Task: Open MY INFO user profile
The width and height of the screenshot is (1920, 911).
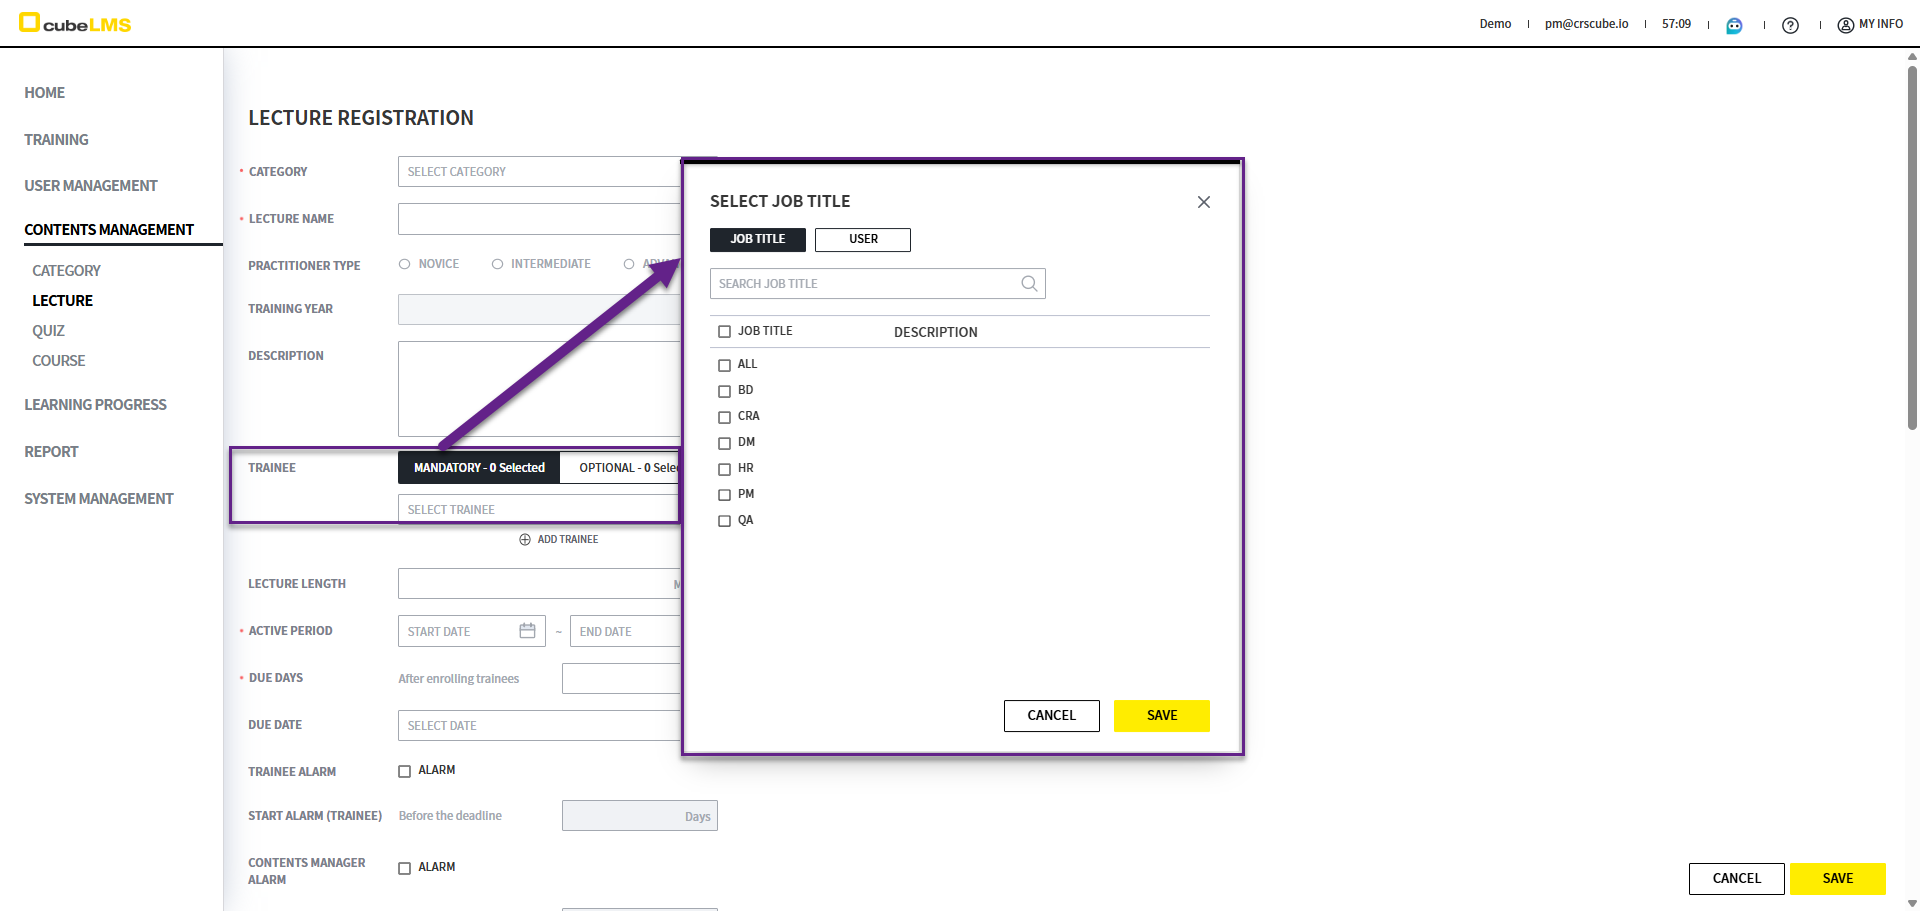Action: tap(1870, 24)
